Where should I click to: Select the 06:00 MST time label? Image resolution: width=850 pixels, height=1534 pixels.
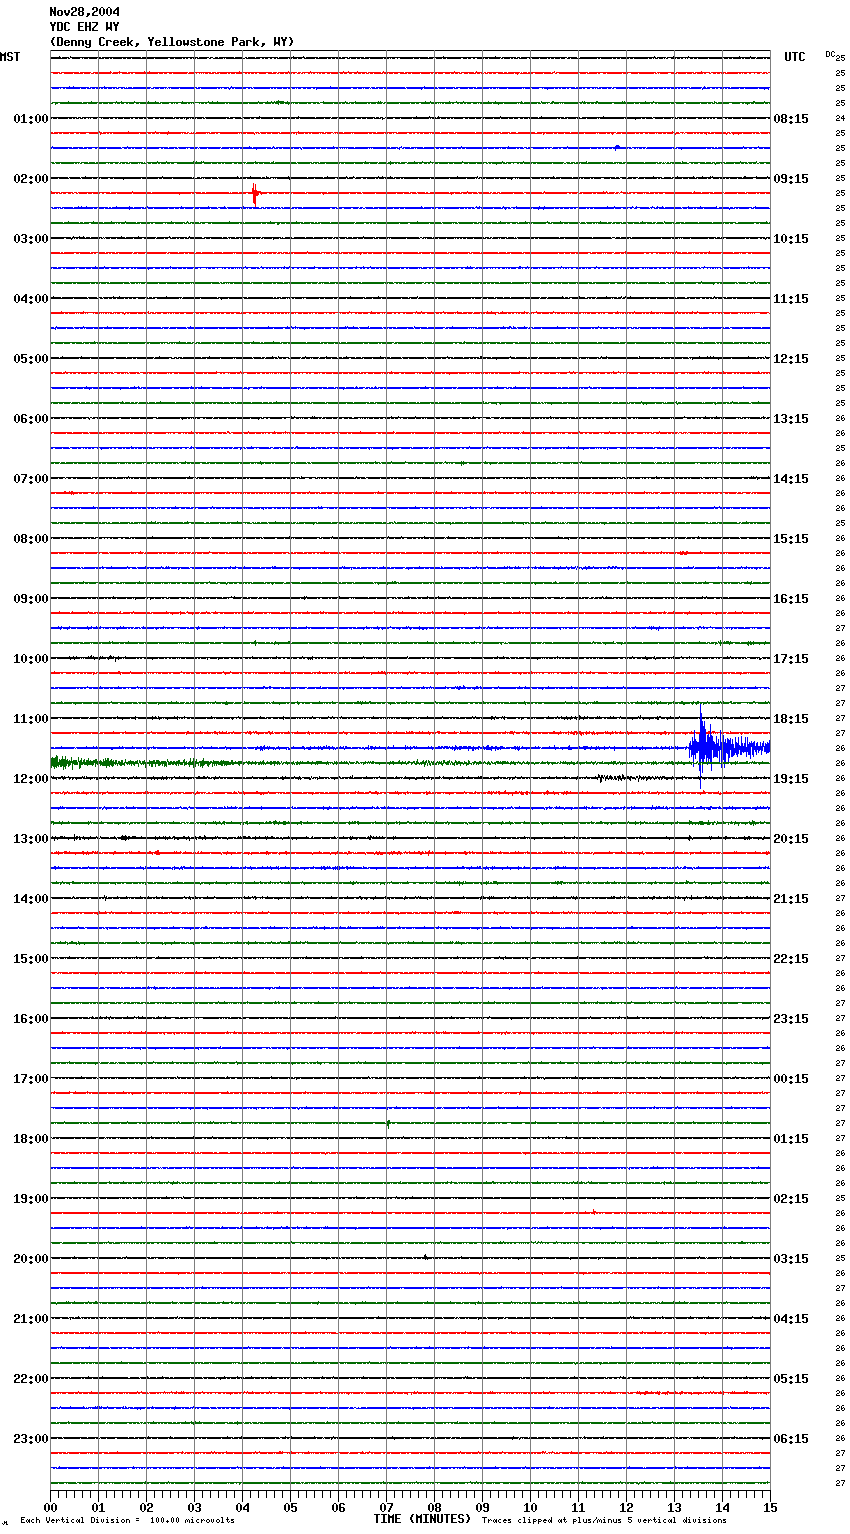pyautogui.click(x=31, y=419)
